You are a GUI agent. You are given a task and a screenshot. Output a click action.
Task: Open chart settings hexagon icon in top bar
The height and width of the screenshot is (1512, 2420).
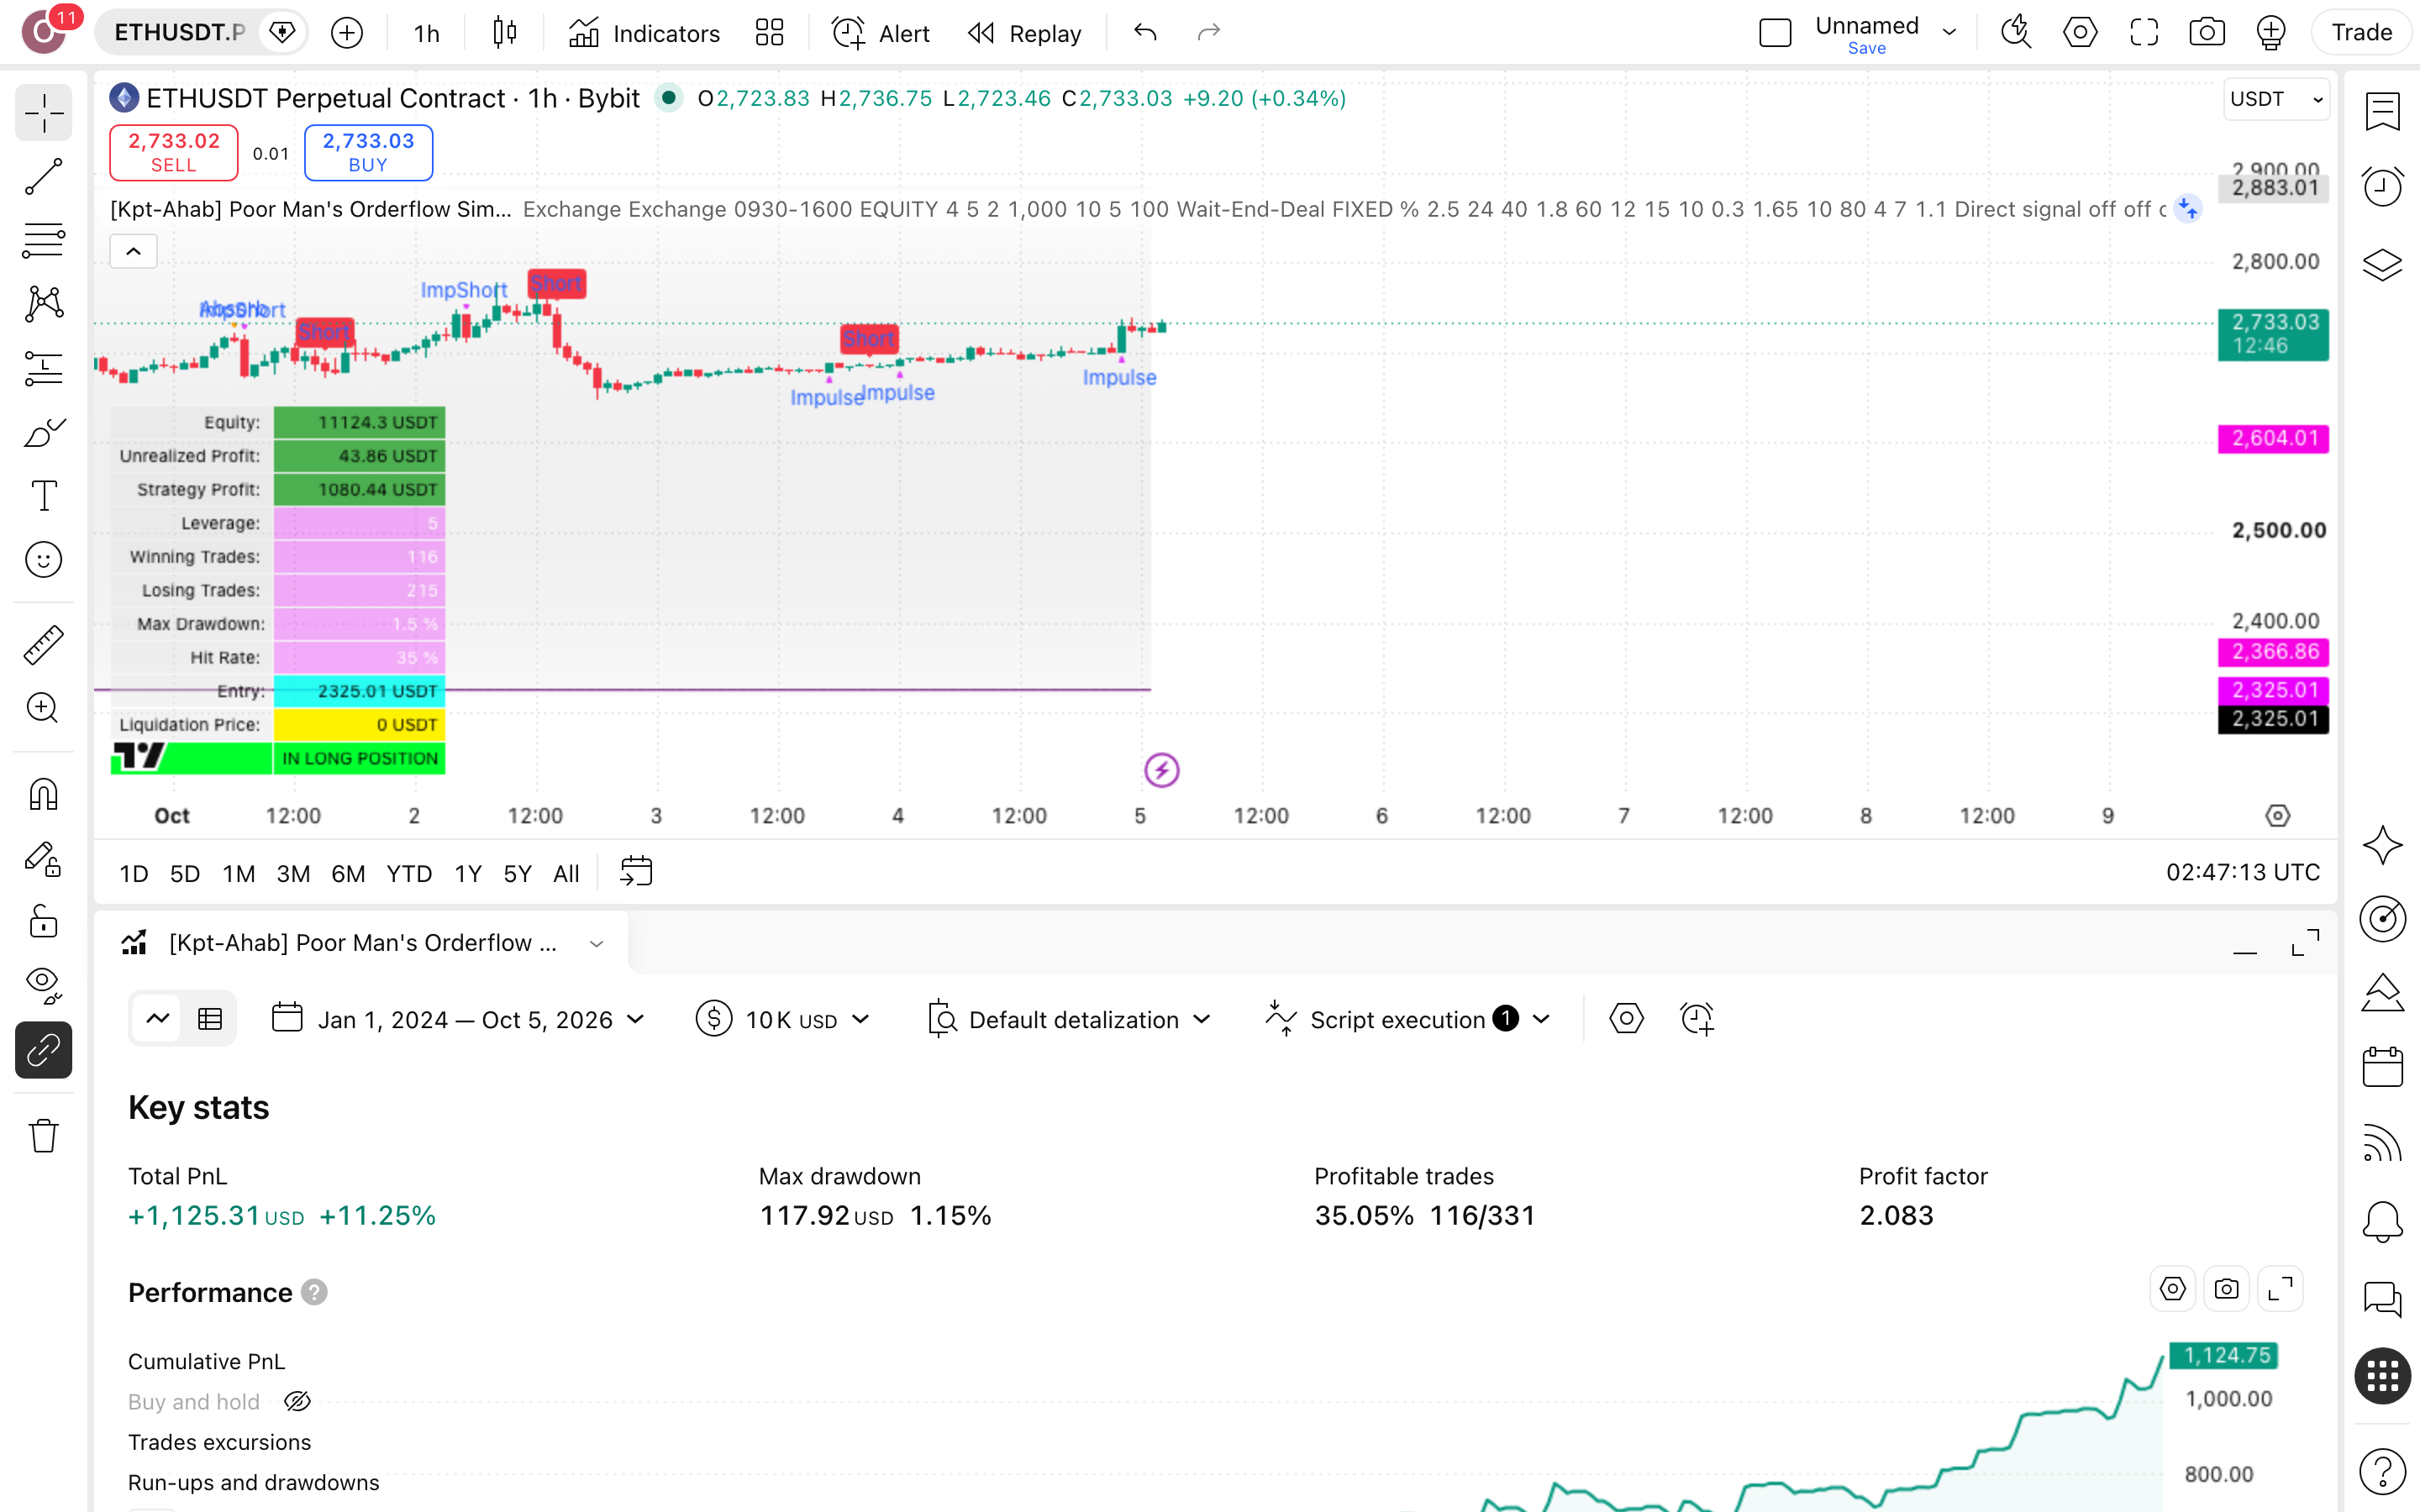pyautogui.click(x=2080, y=33)
